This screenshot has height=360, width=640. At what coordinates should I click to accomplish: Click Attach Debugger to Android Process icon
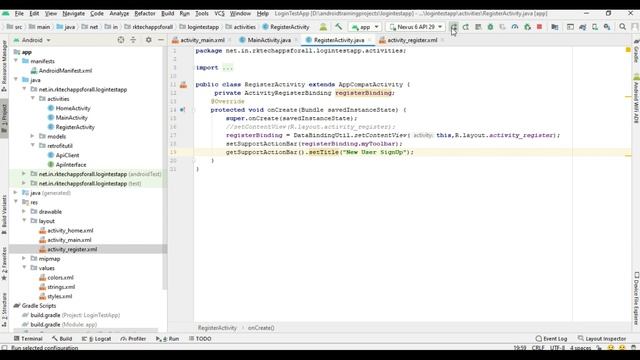click(527, 27)
